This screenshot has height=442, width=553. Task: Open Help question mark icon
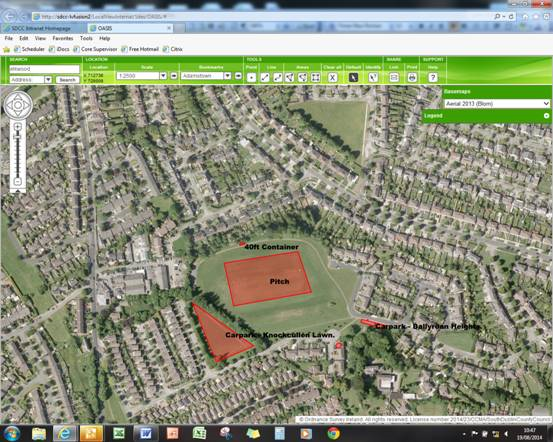(433, 78)
